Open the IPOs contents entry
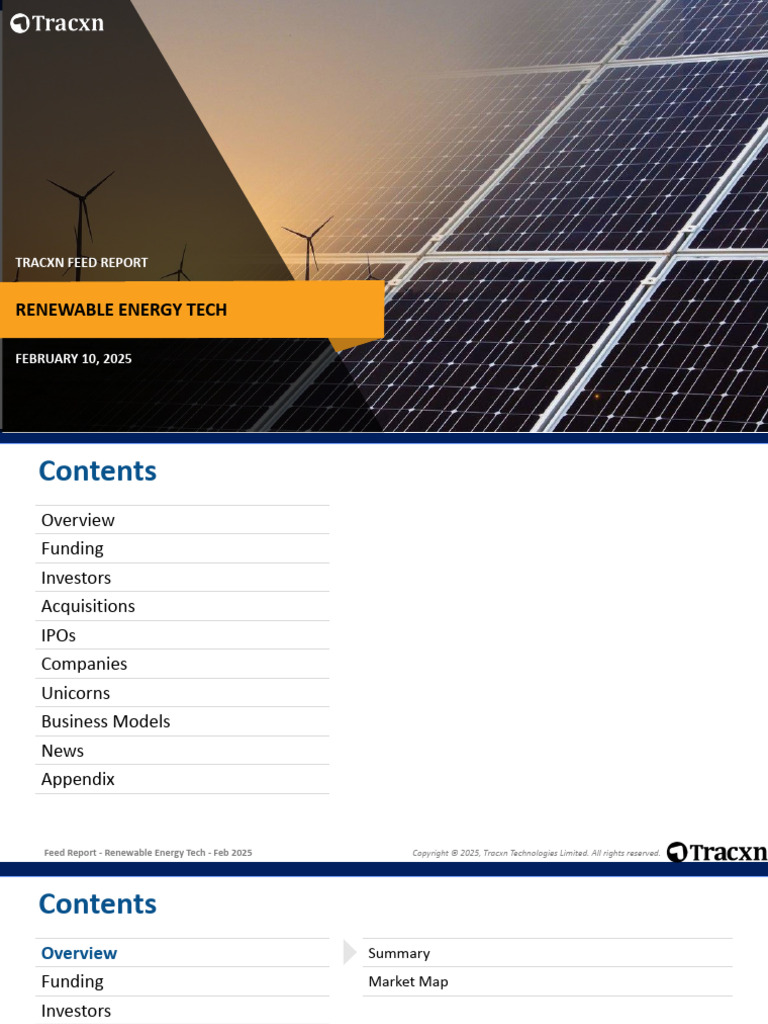768x1024 pixels. [182, 635]
